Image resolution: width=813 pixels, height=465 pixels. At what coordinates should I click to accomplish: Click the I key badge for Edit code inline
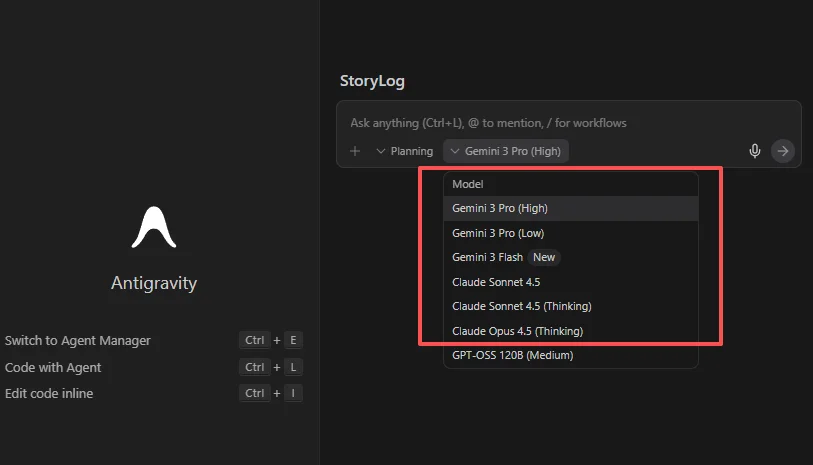tap(293, 393)
